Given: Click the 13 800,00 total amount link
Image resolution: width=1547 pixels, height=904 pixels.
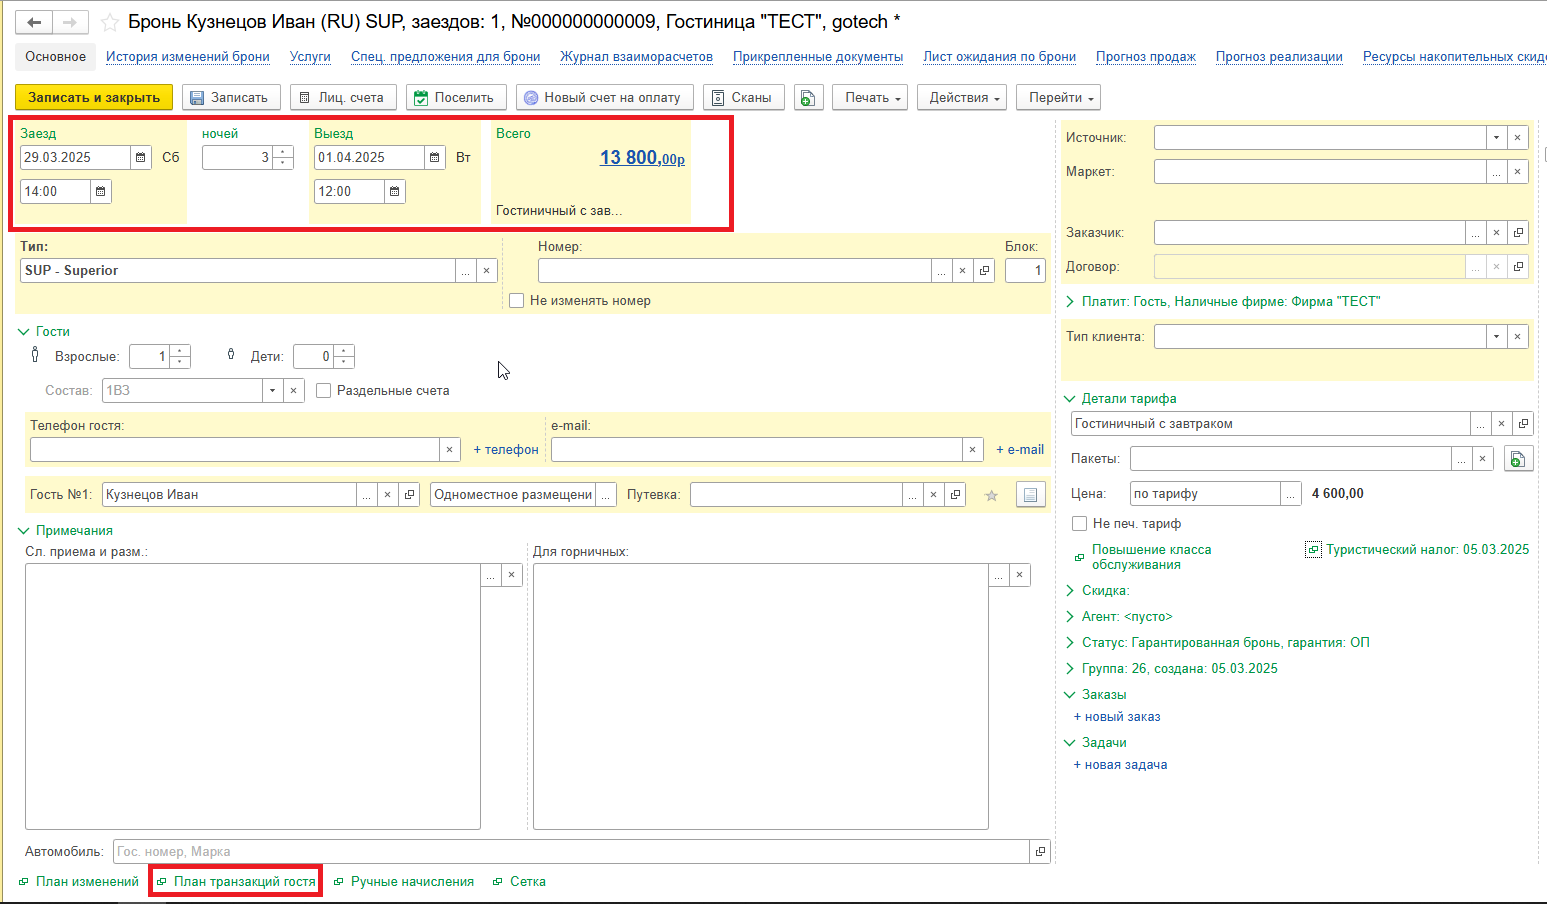Looking at the screenshot, I should pyautogui.click(x=642, y=157).
